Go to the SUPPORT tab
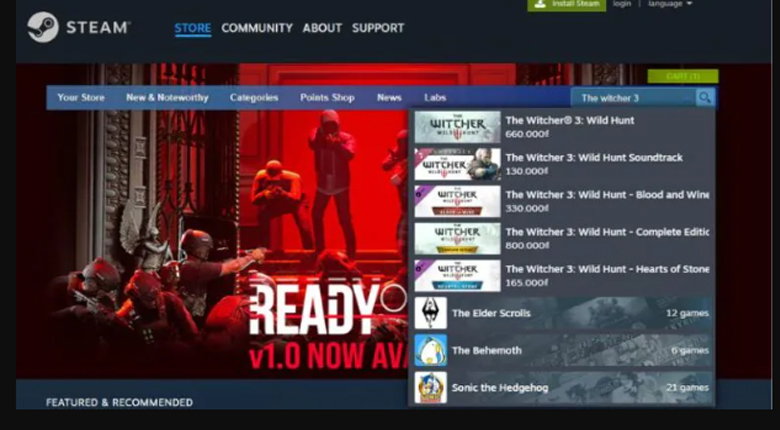The height and width of the screenshot is (430, 780). click(x=378, y=28)
